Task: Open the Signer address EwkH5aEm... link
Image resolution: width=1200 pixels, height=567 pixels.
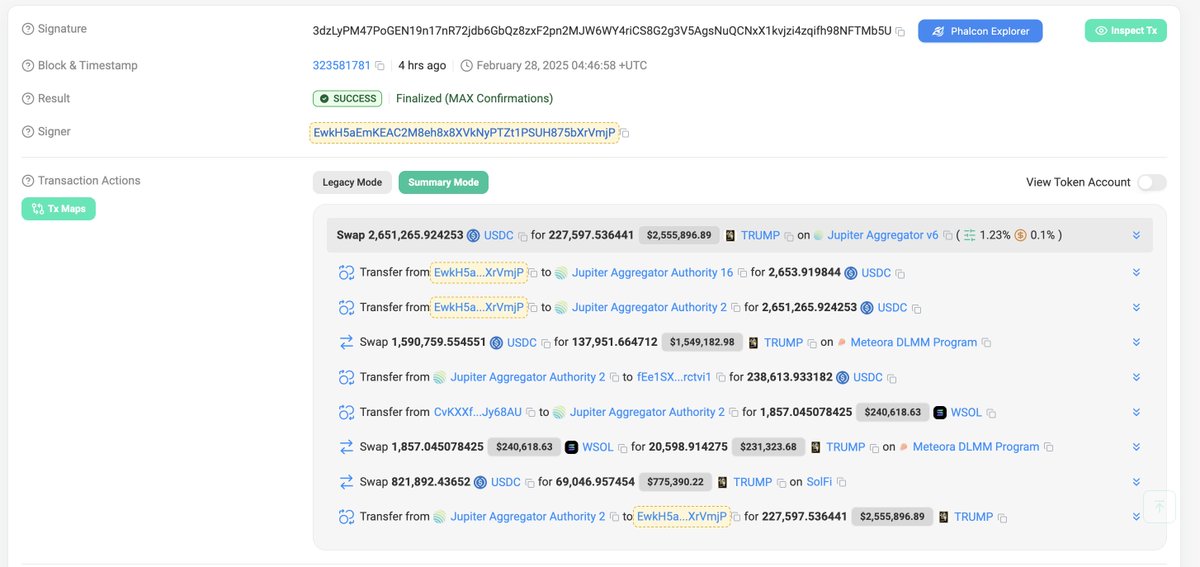Action: [x=464, y=132]
